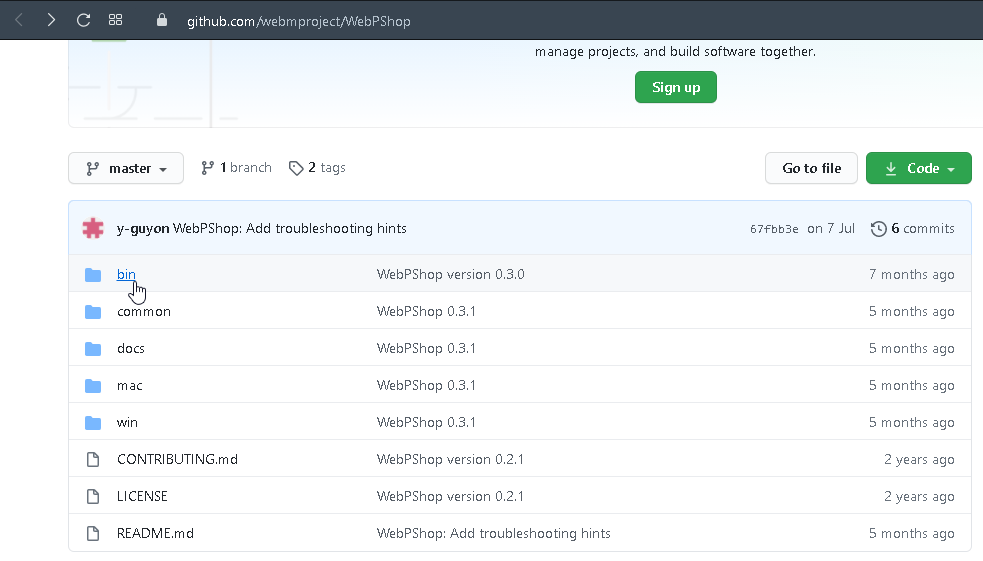
Task: Click the clock history icon beside commits
Action: tap(879, 229)
